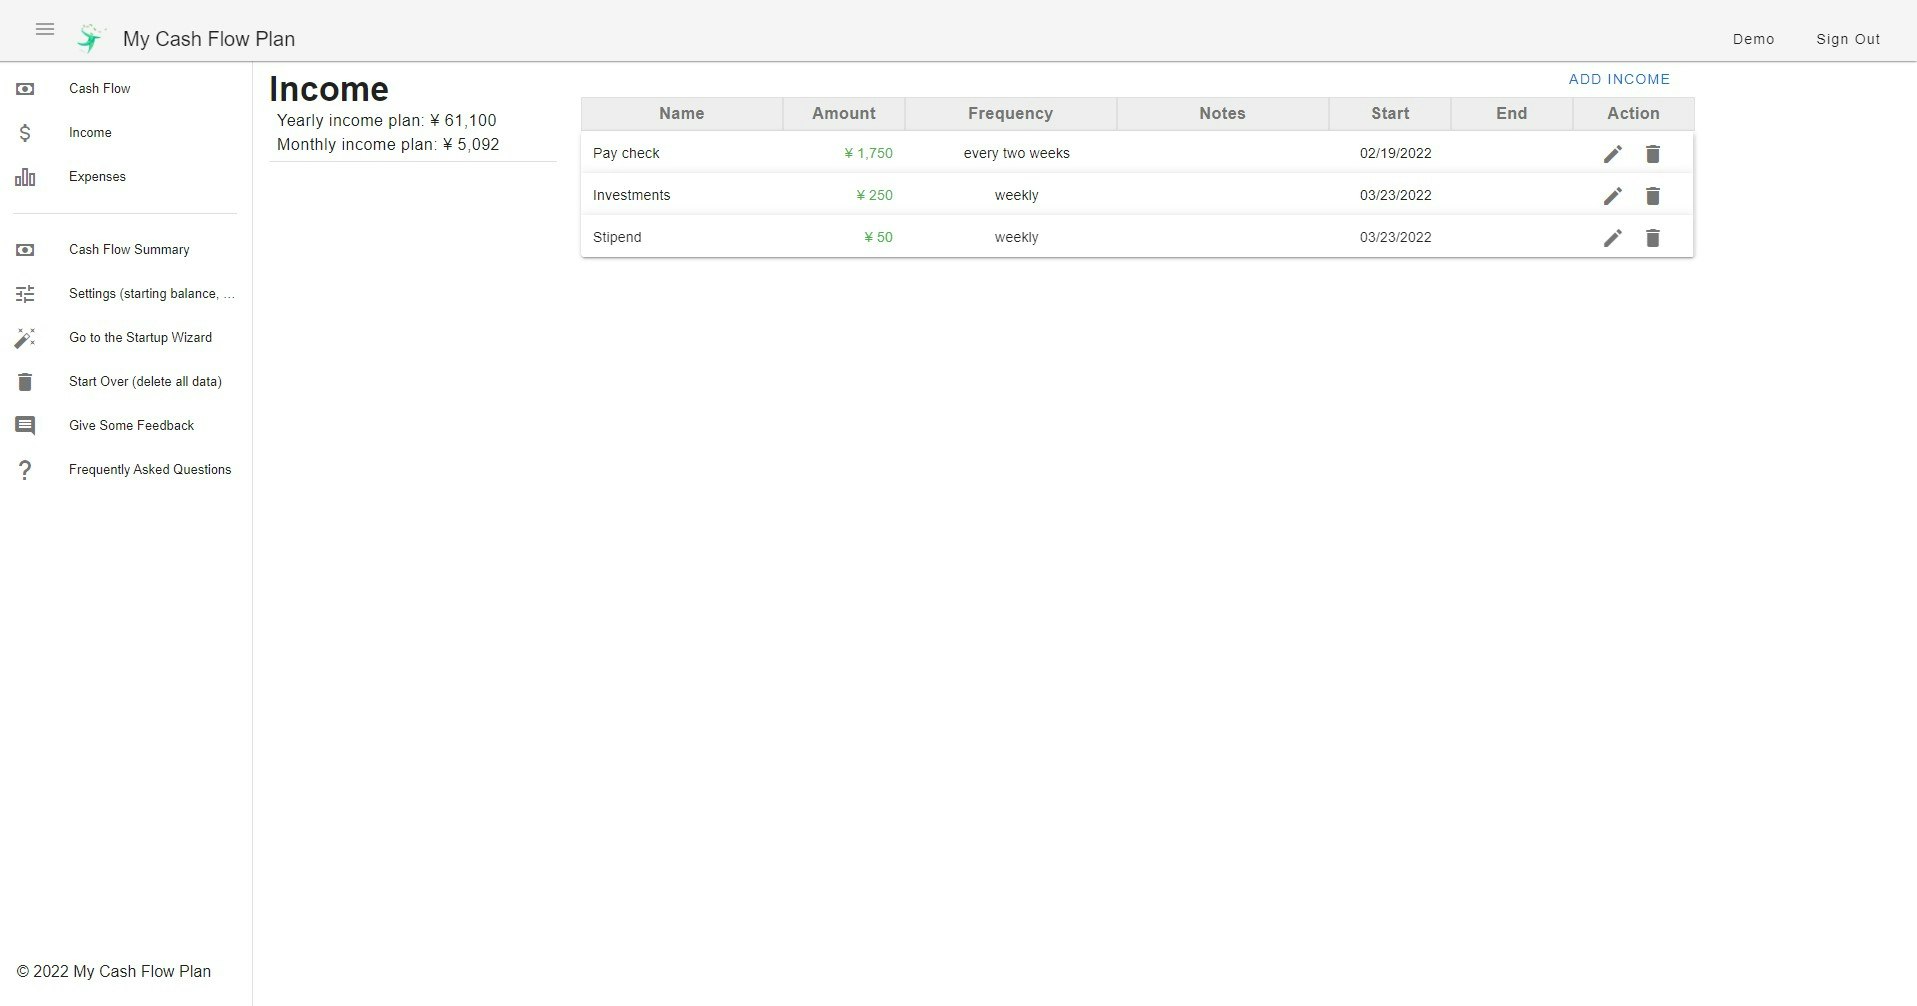
Task: Select the Cash Flow sidebar icon
Action: 25,88
